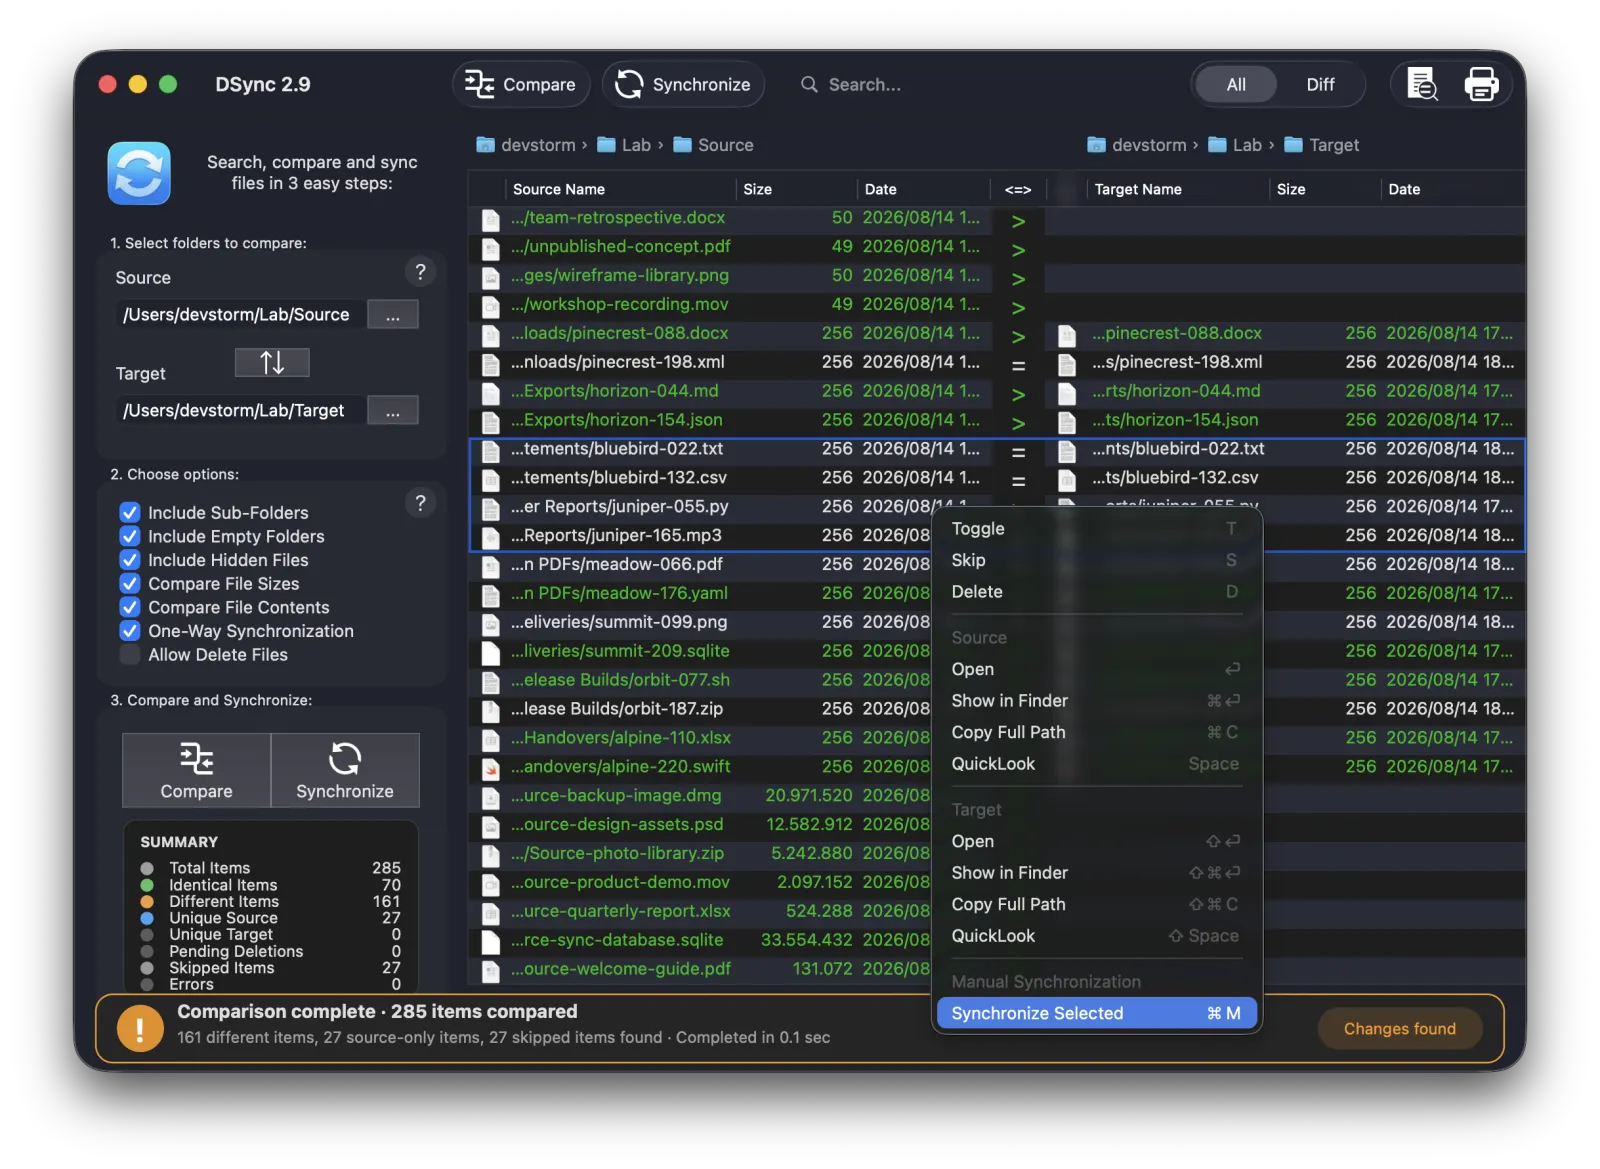Click the large Synchronize button in step 3

coord(345,770)
